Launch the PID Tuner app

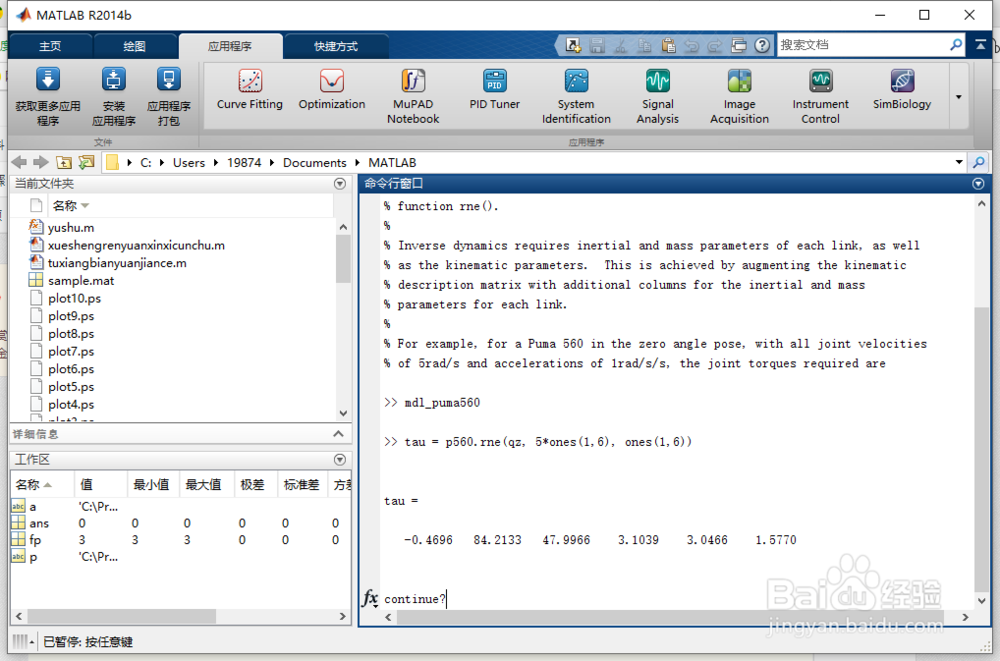(x=494, y=90)
